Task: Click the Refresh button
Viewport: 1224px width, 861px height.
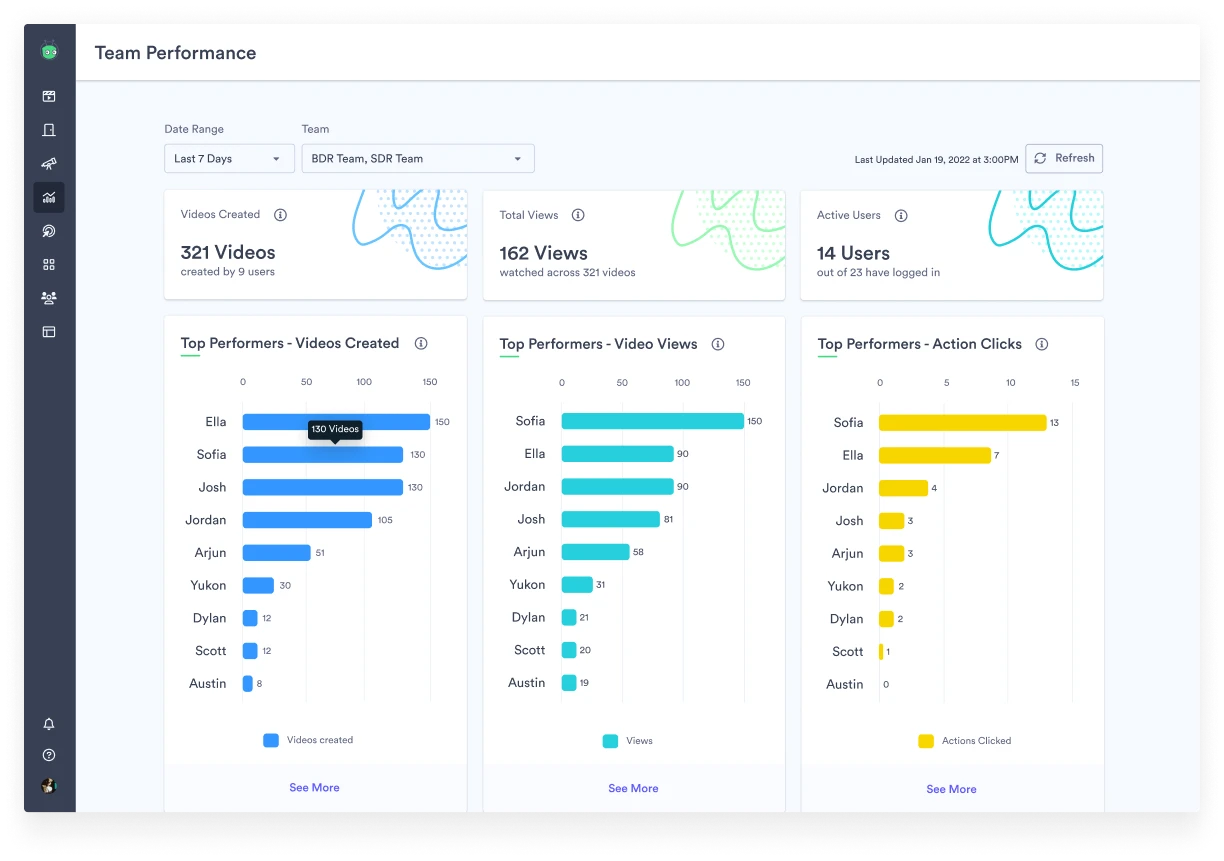Action: [x=1064, y=158]
